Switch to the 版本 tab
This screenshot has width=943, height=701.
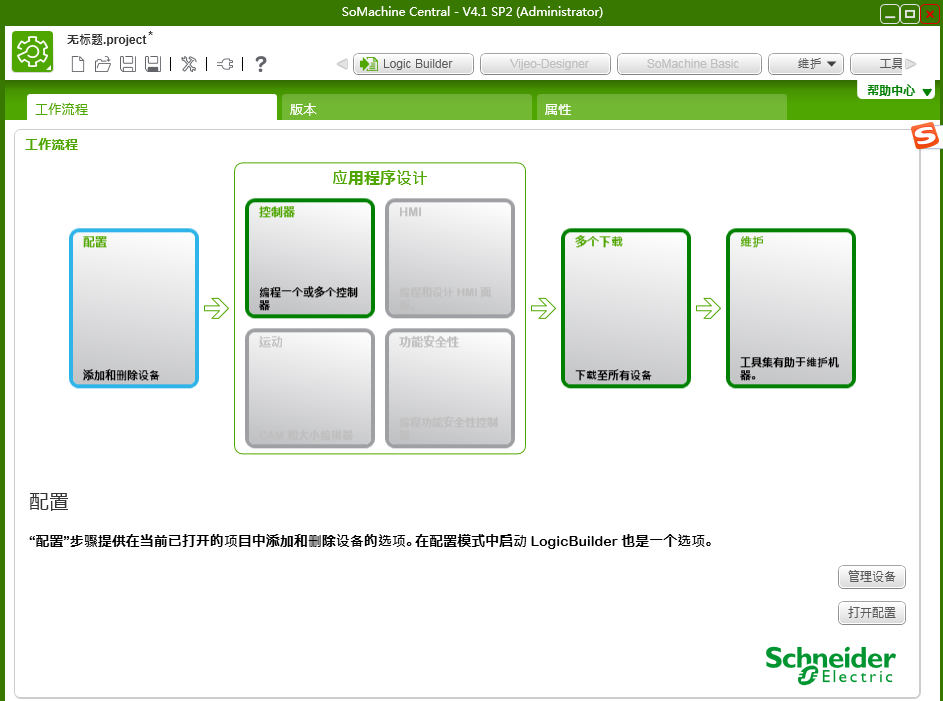pyautogui.click(x=407, y=108)
